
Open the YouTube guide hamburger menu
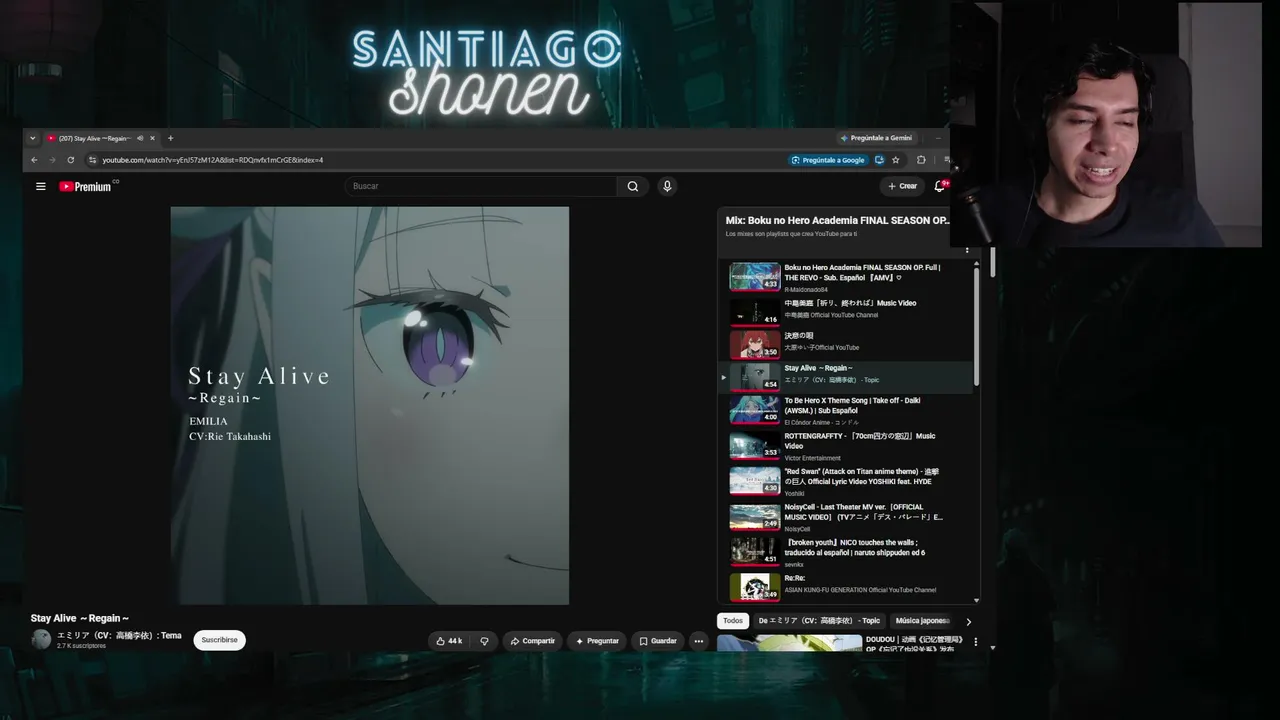[x=41, y=186]
